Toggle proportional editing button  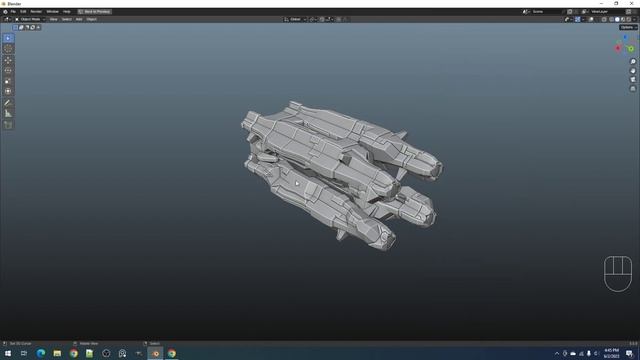coord(339,19)
